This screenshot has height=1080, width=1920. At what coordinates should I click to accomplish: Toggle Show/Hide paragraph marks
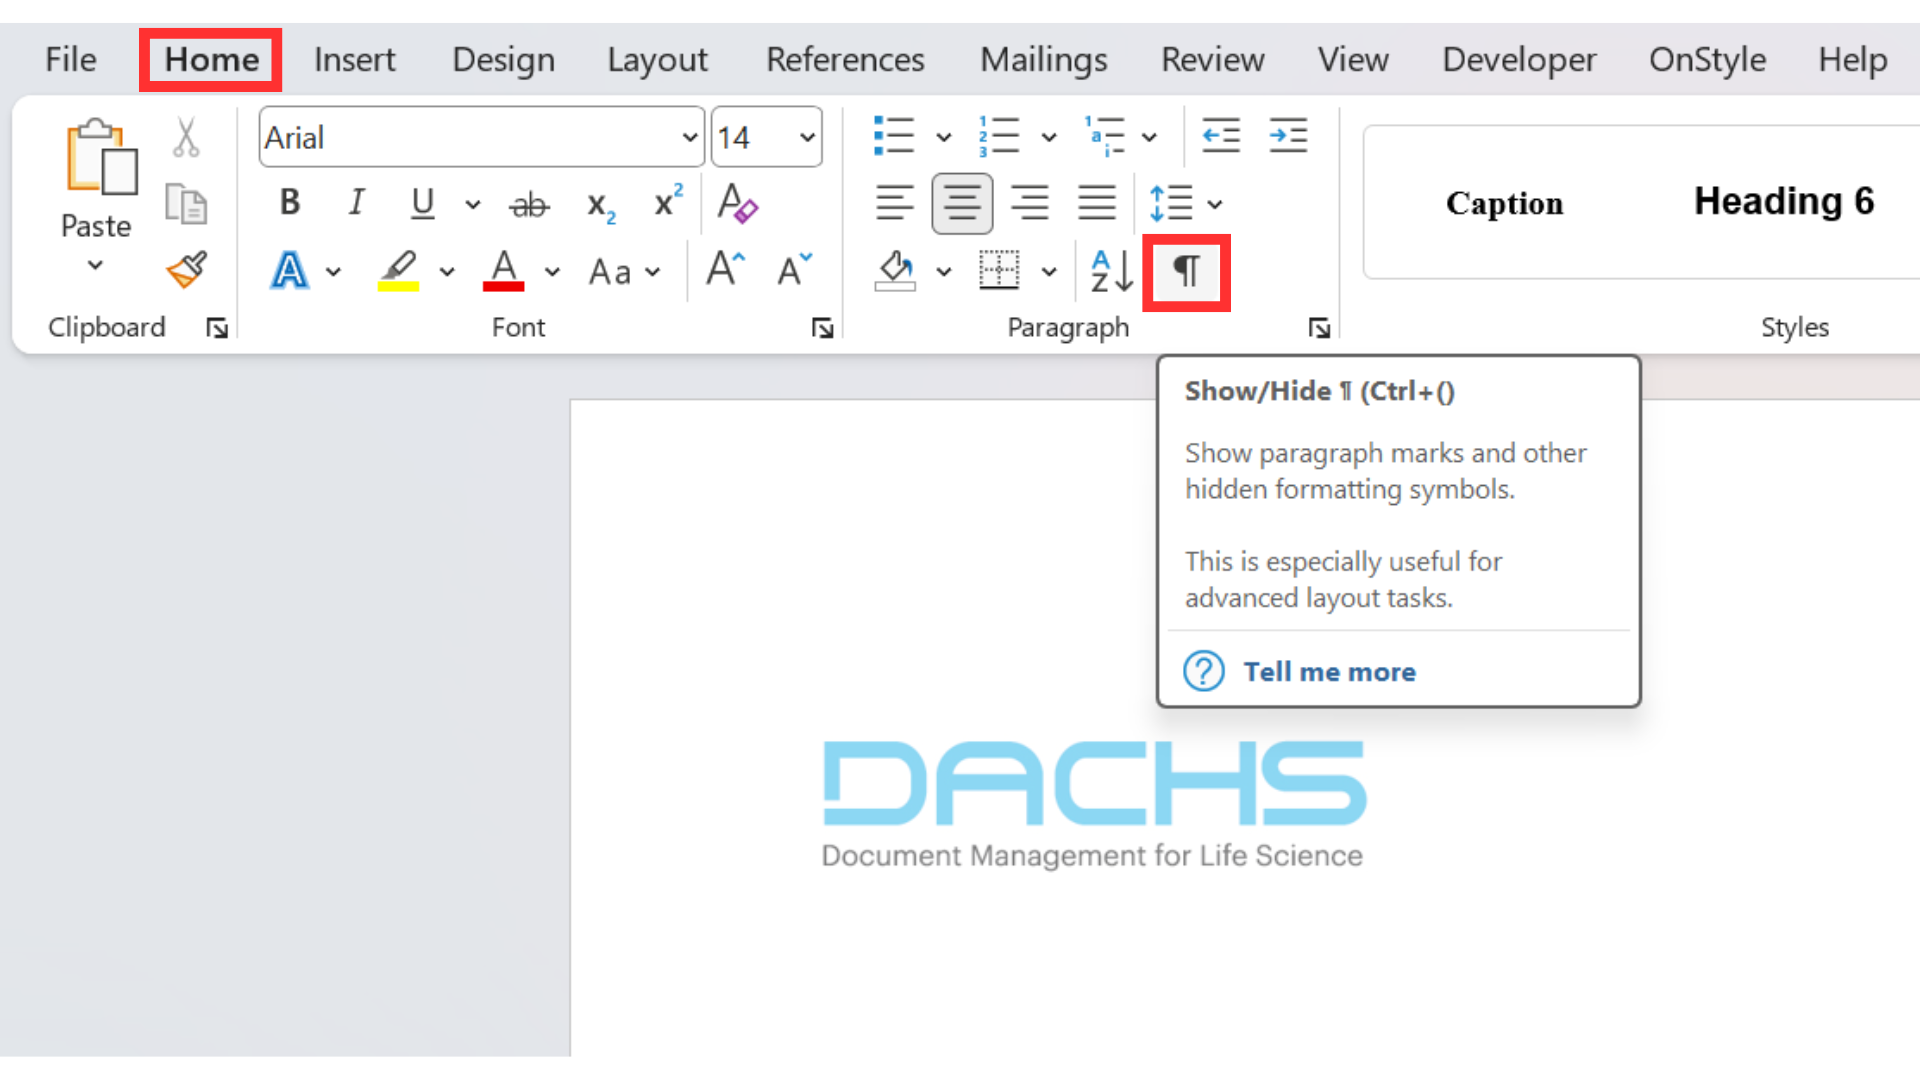click(1186, 271)
